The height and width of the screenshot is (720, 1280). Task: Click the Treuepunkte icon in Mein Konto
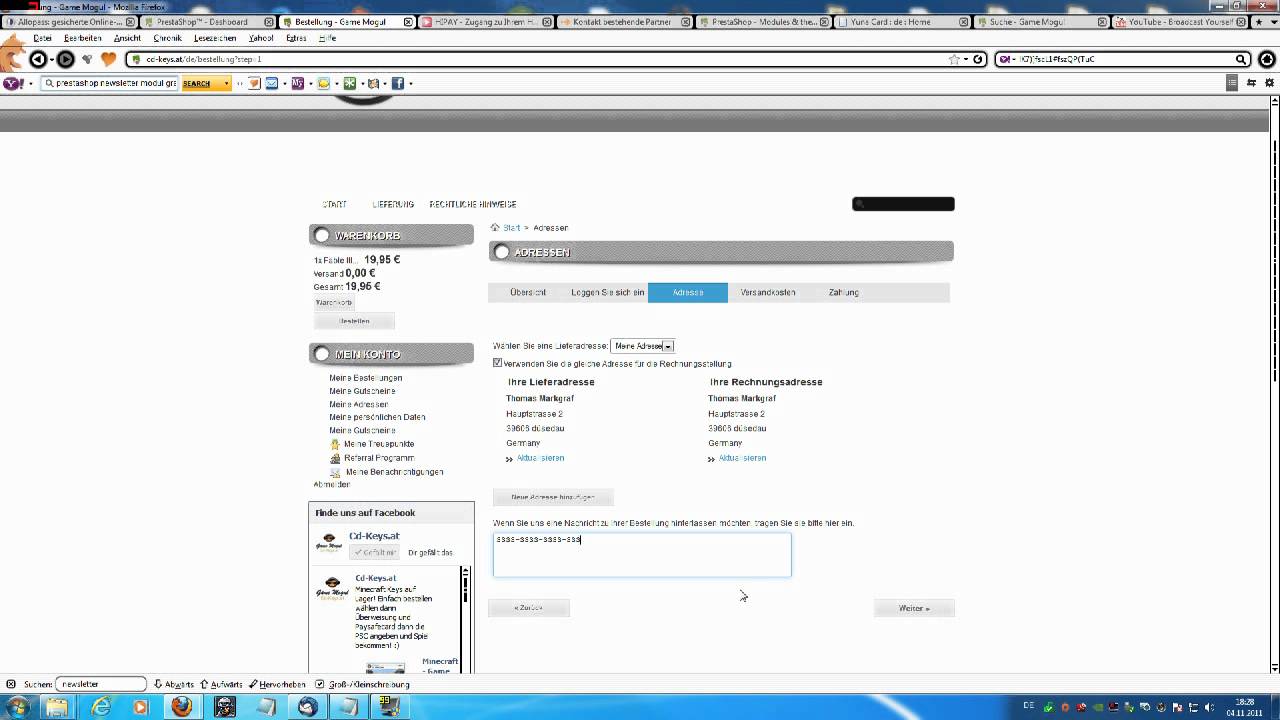coord(335,444)
